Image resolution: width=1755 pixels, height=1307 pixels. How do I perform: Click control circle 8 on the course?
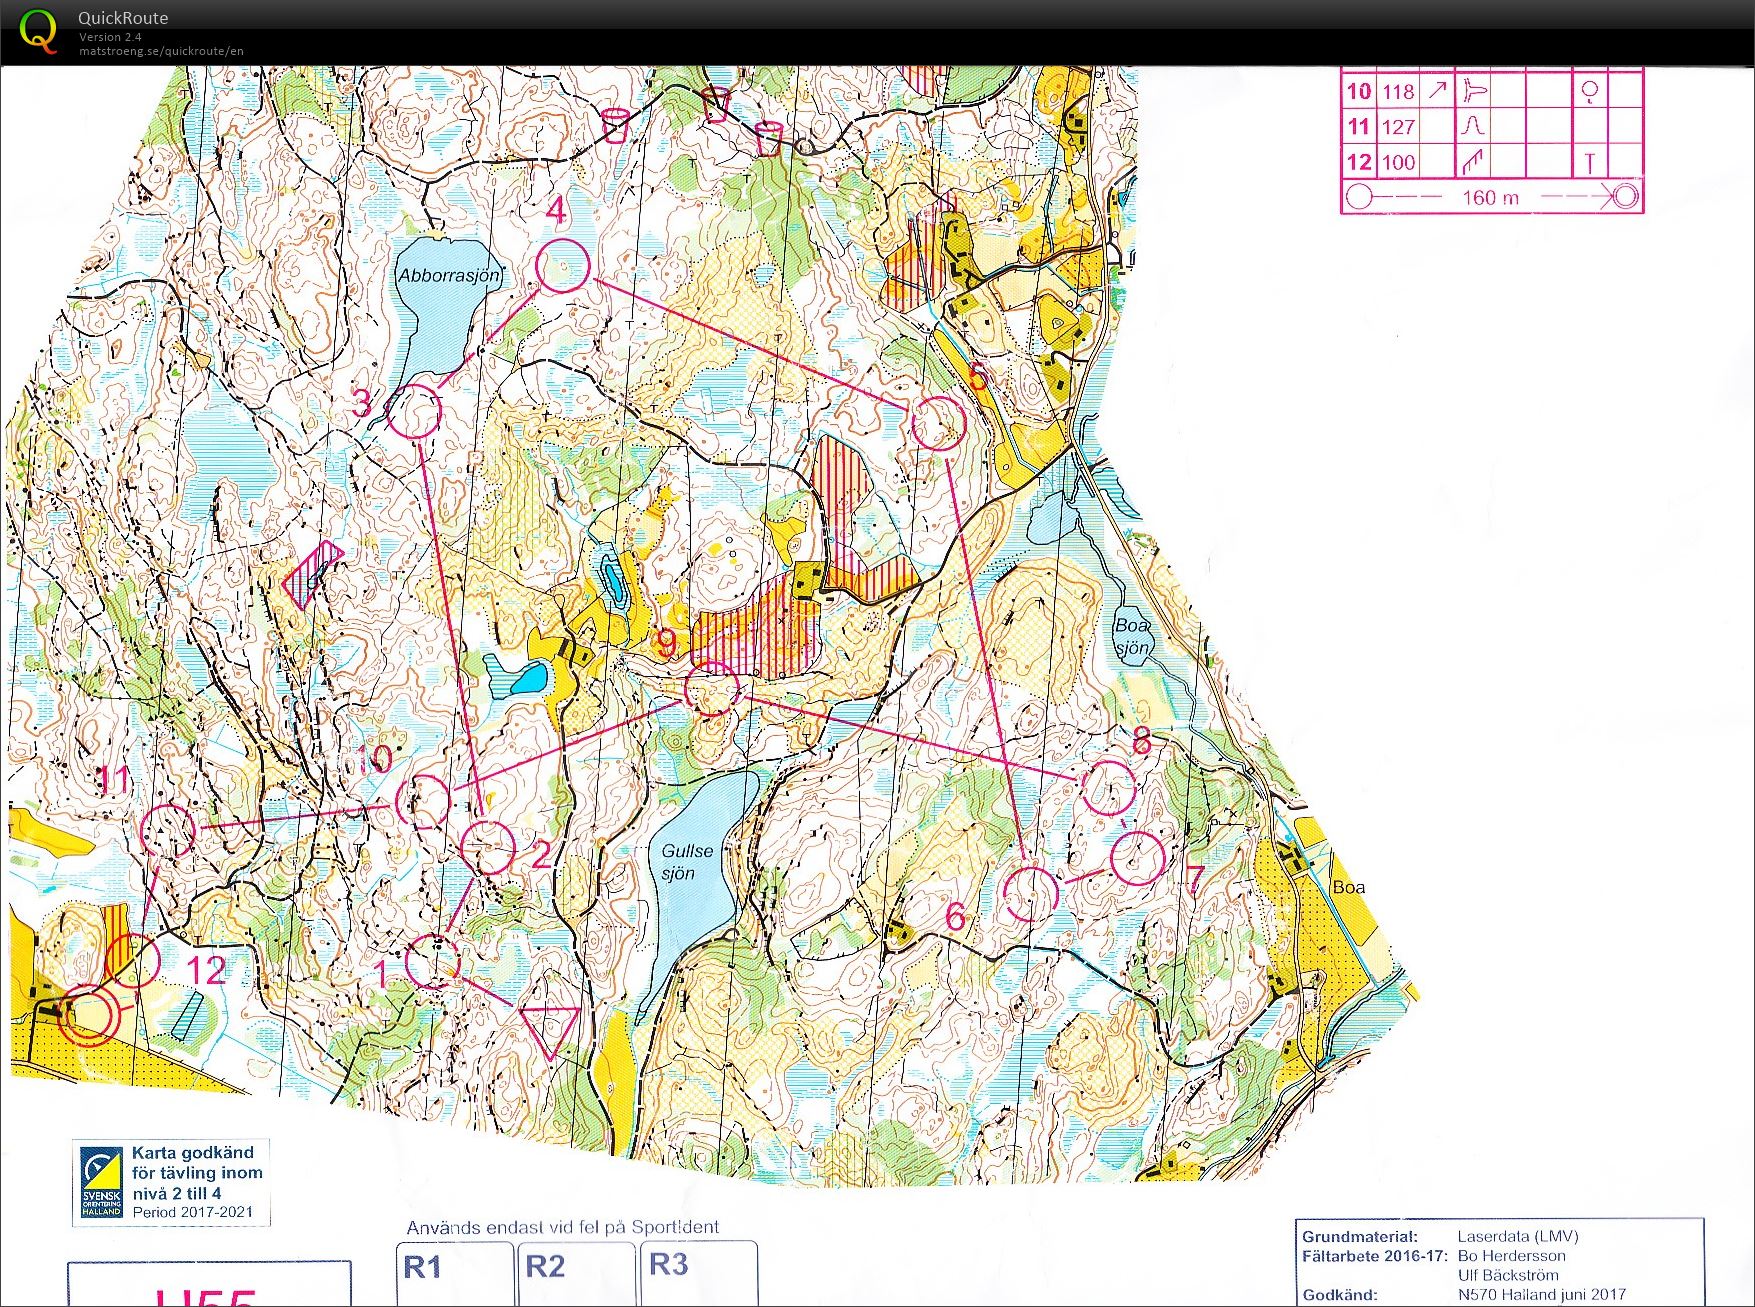(1109, 788)
